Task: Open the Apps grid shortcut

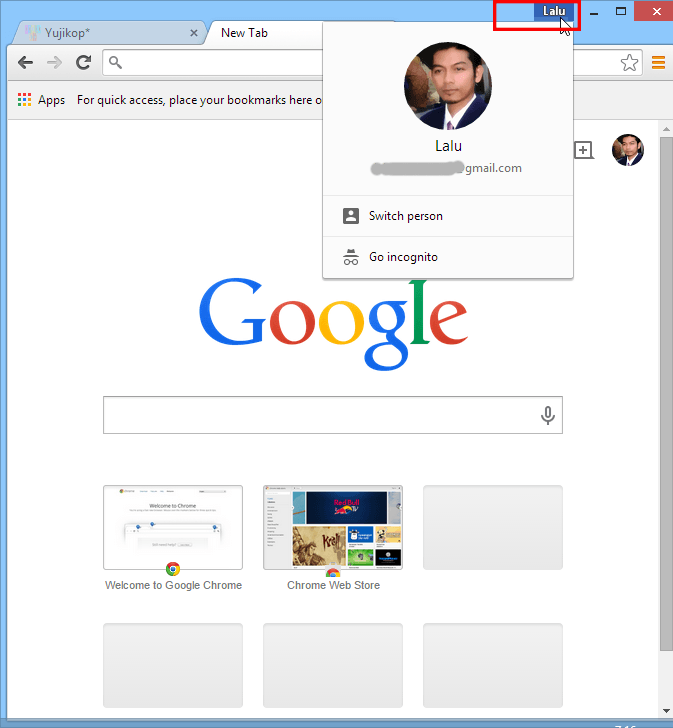Action: pyautogui.click(x=41, y=100)
